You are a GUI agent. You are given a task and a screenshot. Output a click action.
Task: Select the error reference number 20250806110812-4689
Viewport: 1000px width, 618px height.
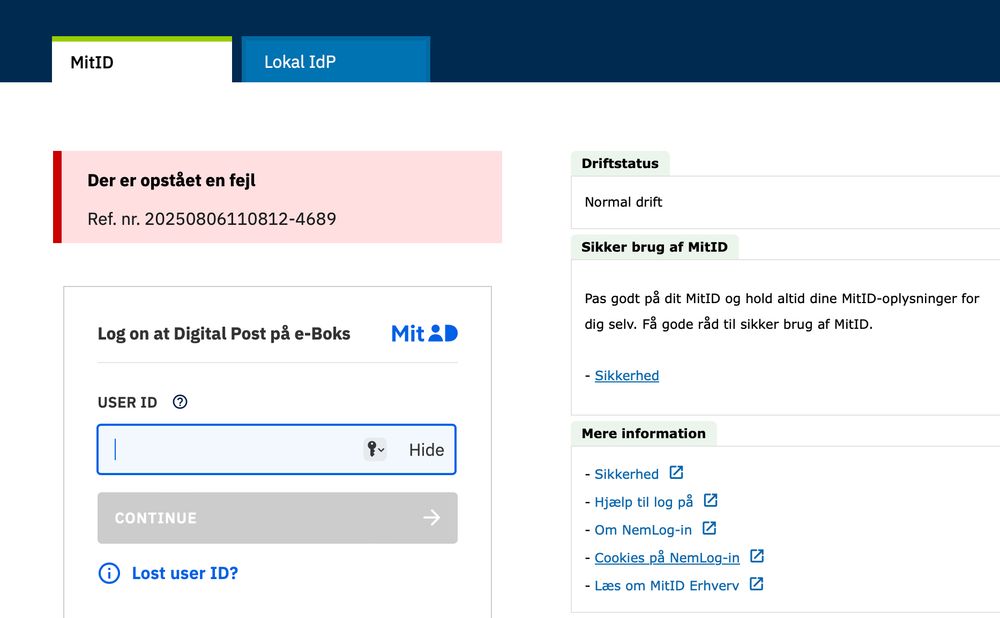240,219
